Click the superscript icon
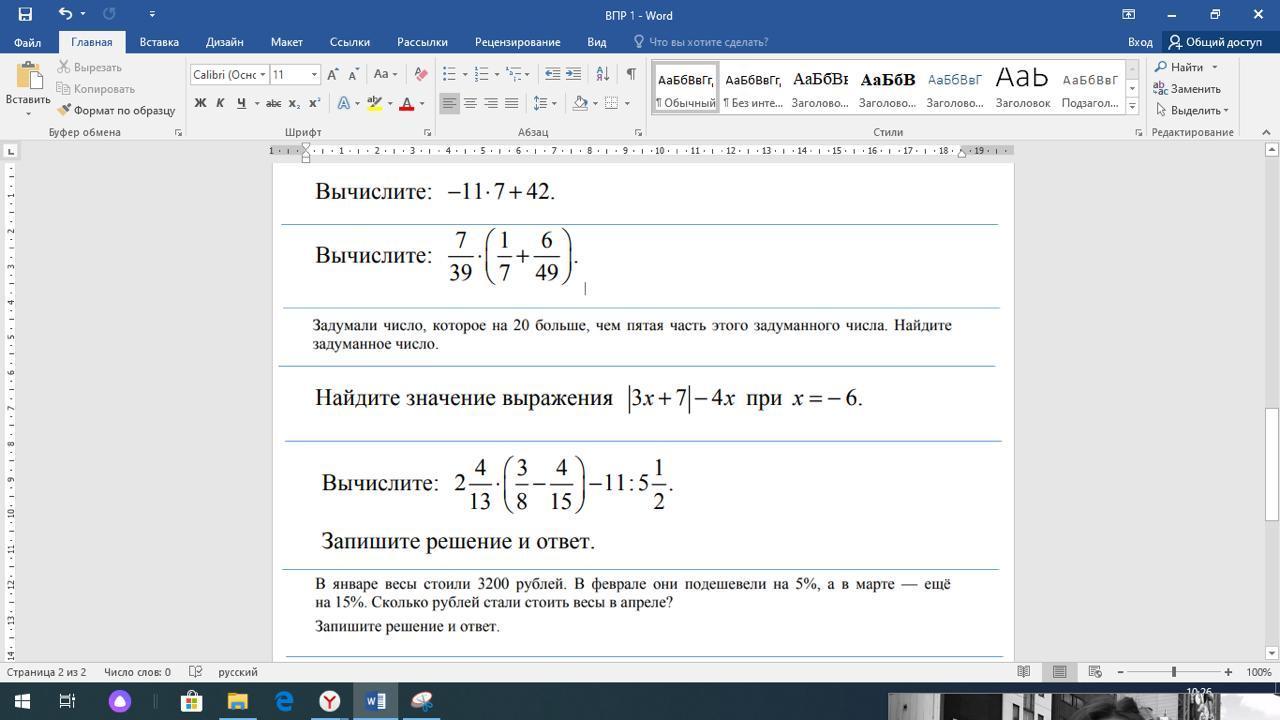 [x=314, y=103]
